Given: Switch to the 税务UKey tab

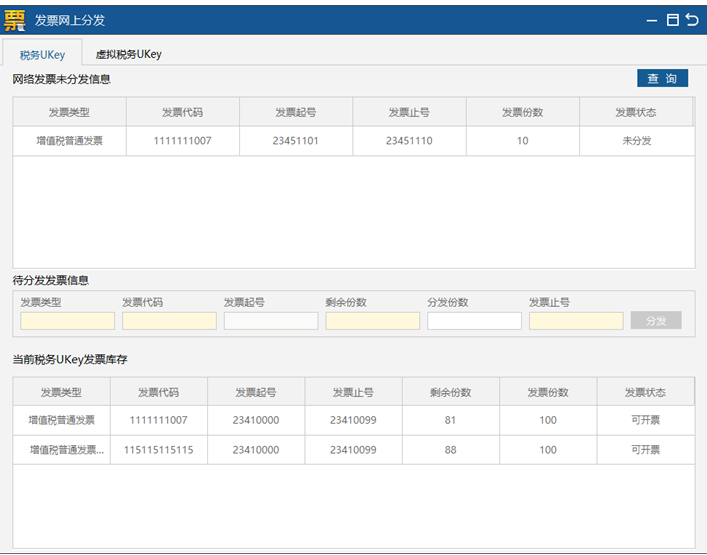Looking at the screenshot, I should pos(42,55).
